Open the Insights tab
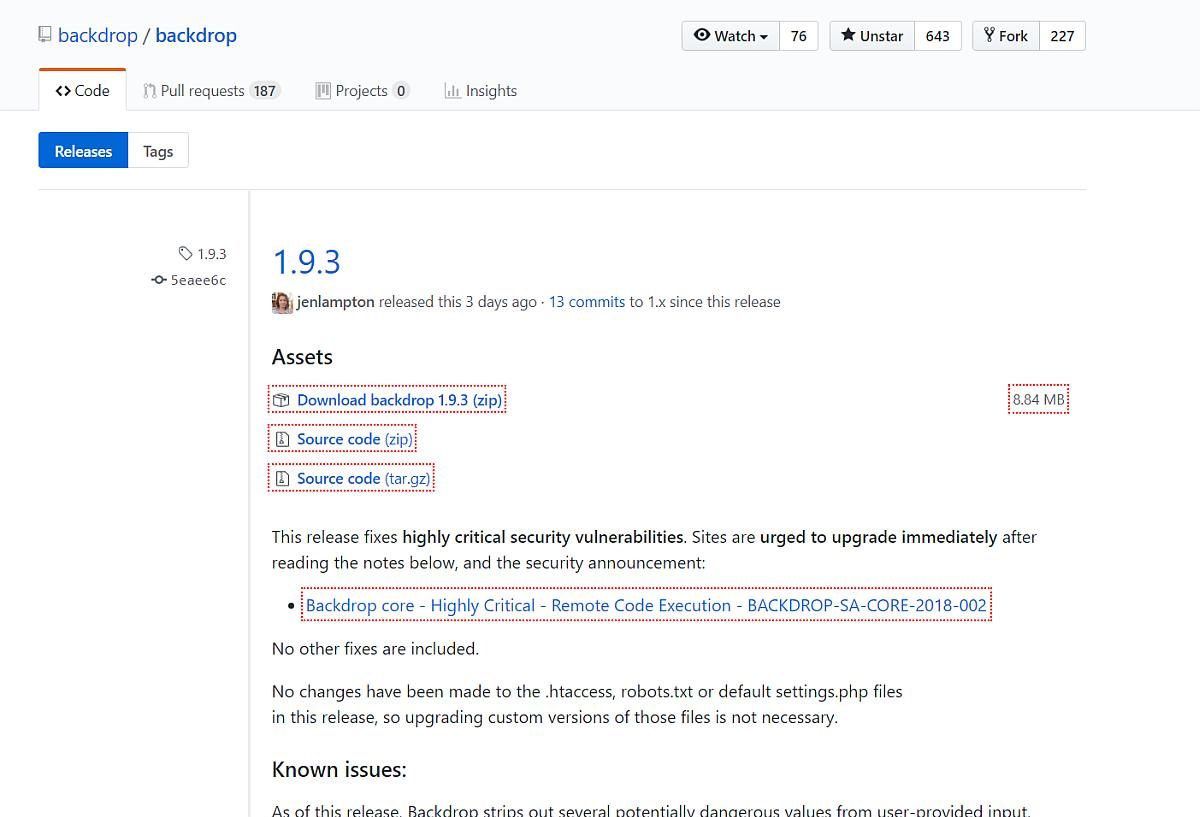This screenshot has height=817, width=1200. [481, 90]
